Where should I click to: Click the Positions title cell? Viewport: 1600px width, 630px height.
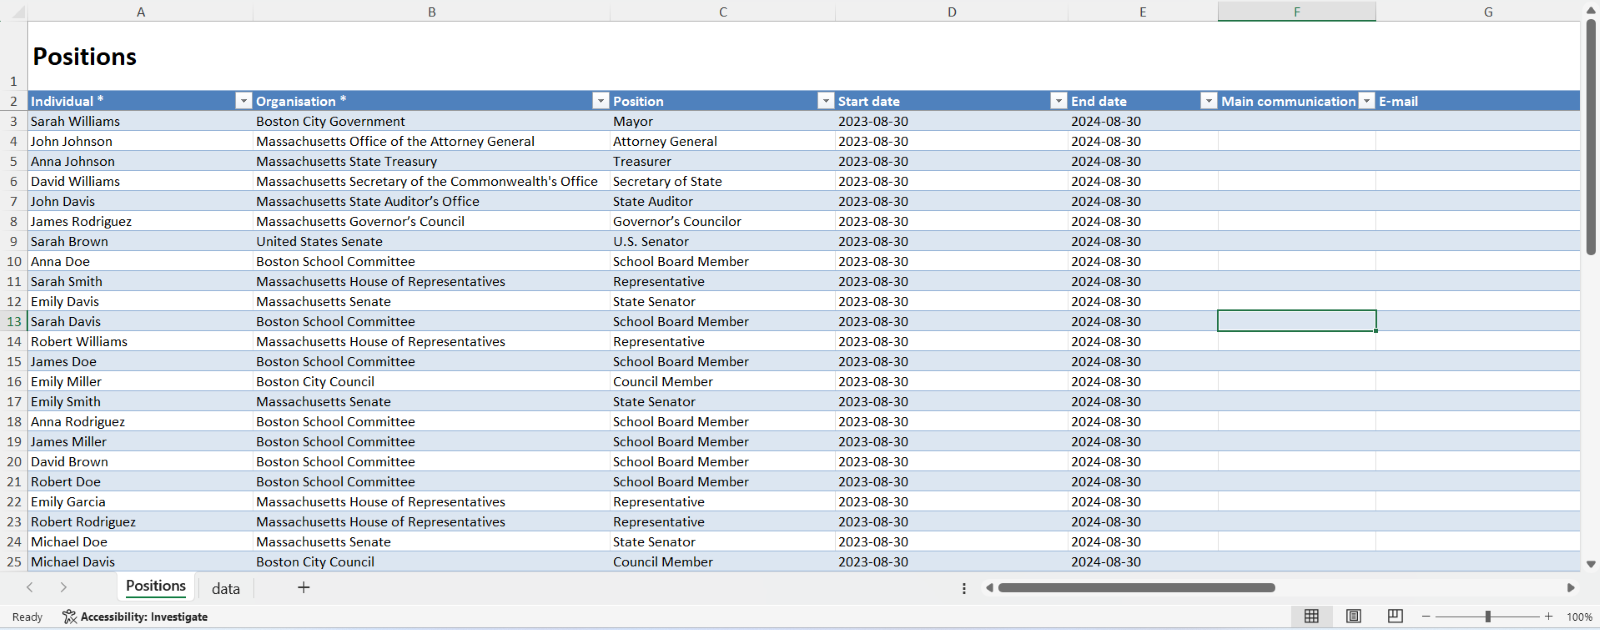(x=140, y=56)
